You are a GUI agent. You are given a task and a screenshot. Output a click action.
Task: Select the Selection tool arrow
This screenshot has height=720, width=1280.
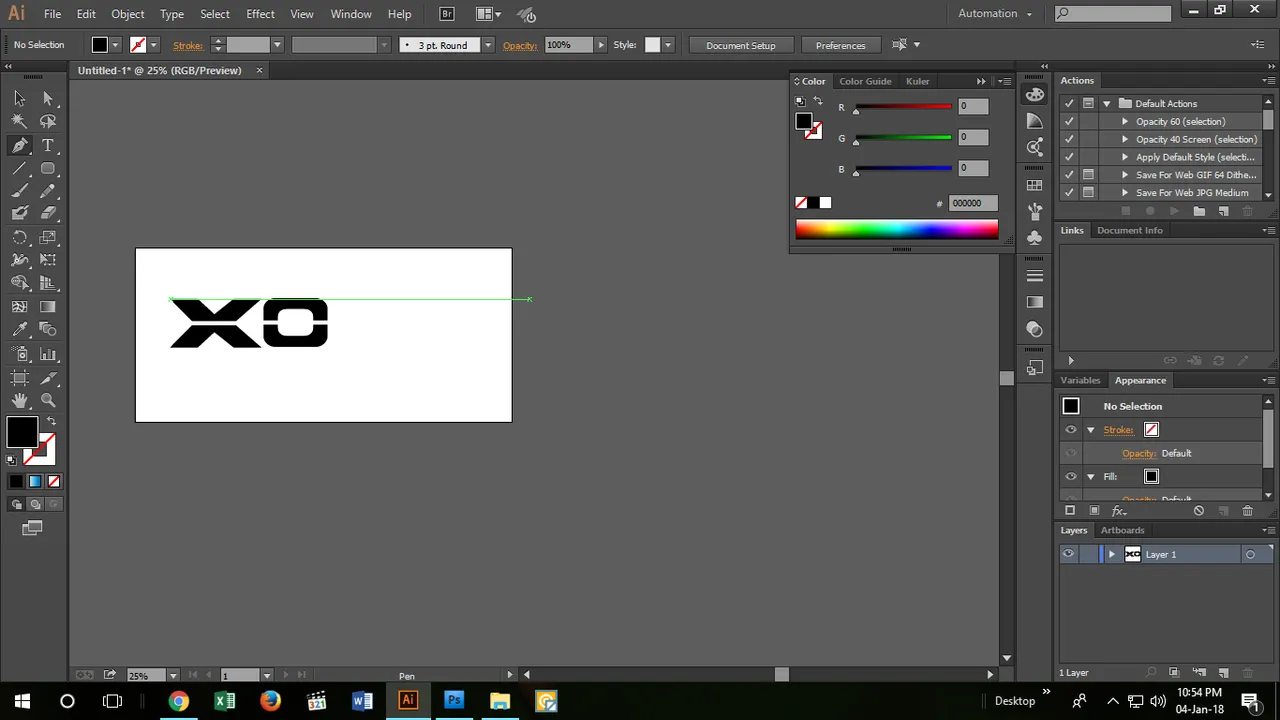20,98
